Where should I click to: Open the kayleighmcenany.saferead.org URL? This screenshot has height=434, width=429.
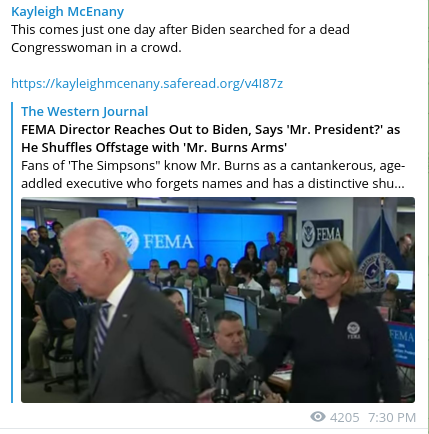147,83
